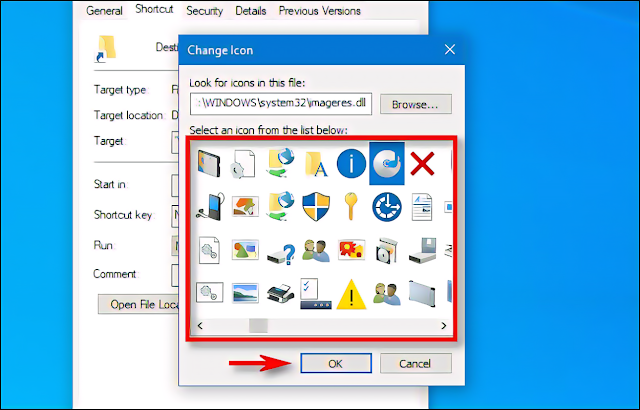Screen dimensions: 640x410
Task: Close the Change Icon dialog
Action: tap(450, 50)
